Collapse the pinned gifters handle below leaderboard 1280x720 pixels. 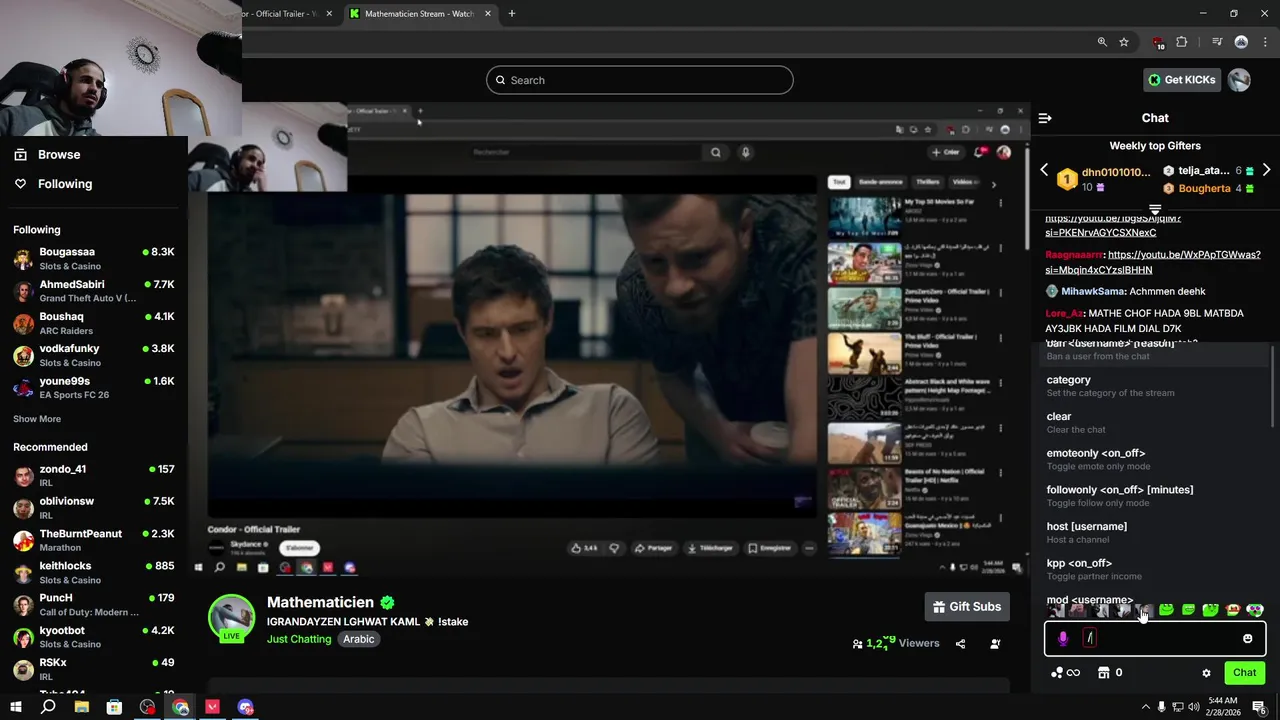1155,210
